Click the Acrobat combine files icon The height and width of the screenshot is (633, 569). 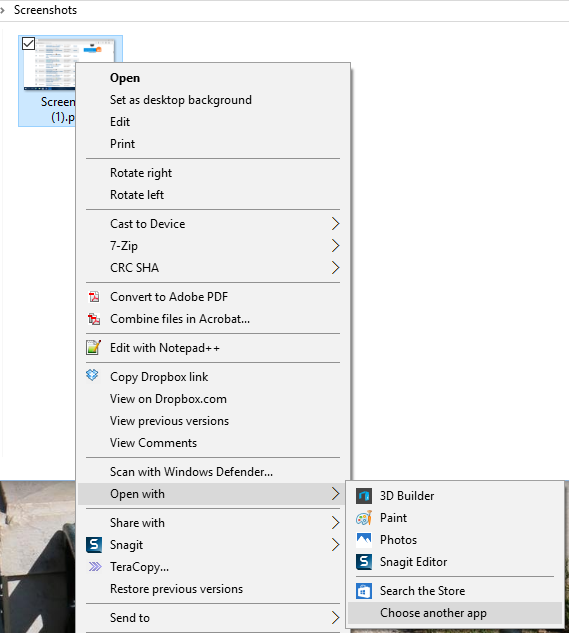94,319
